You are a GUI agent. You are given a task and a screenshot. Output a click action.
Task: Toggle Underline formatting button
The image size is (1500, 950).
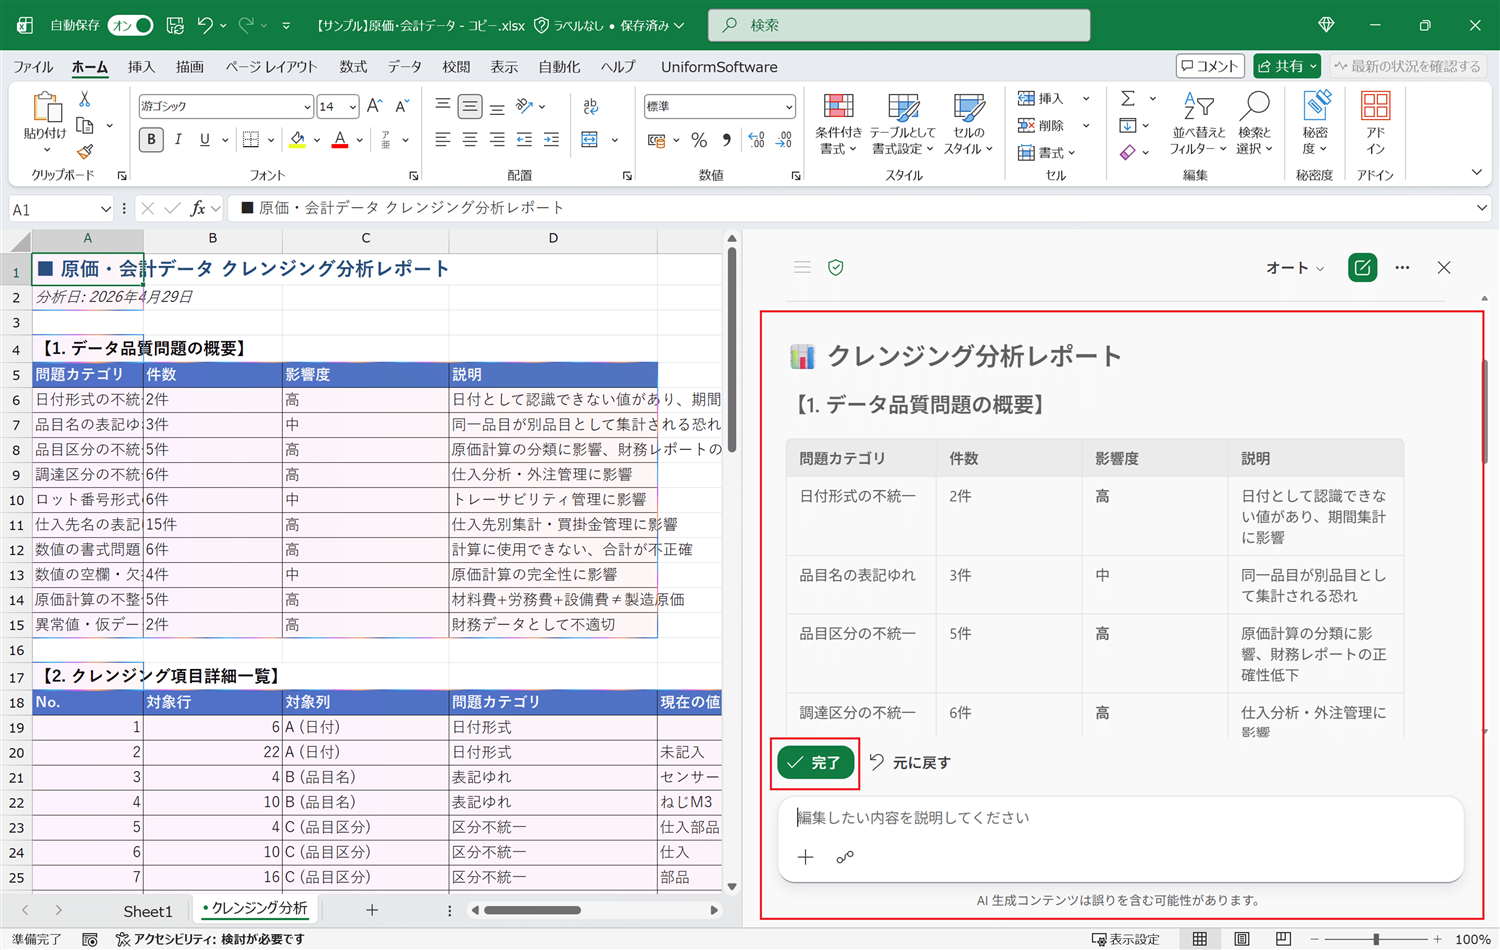(x=204, y=140)
